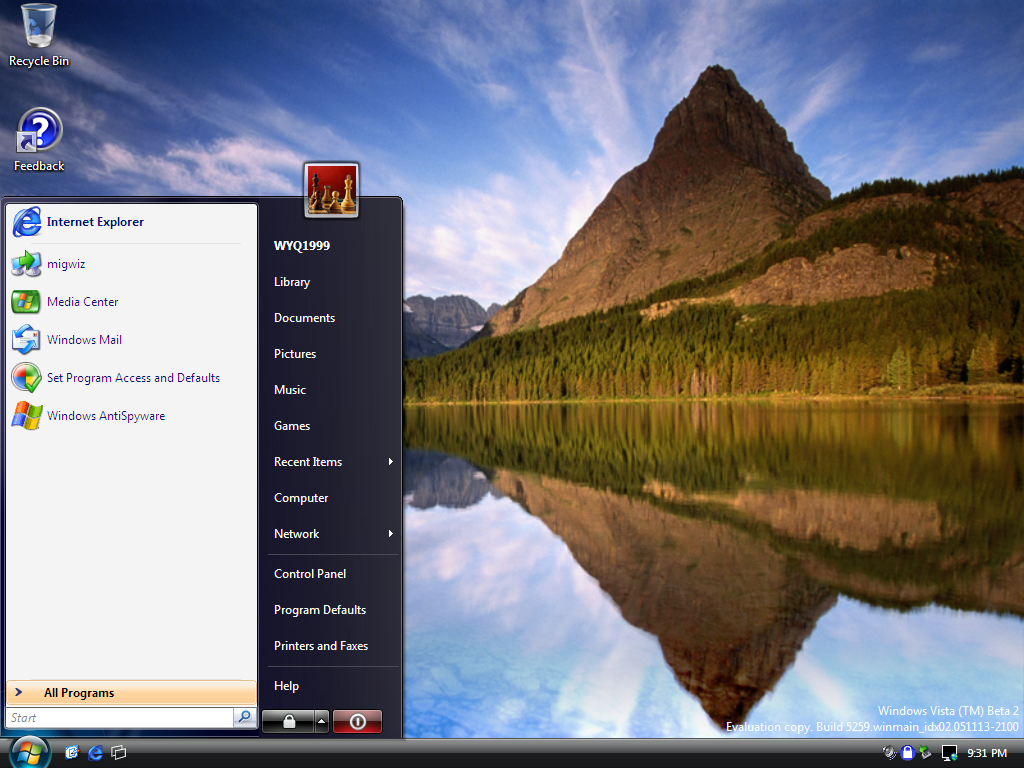Open the first quick launch icon next to Start orb
The width and height of the screenshot is (1024, 768).
click(72, 753)
